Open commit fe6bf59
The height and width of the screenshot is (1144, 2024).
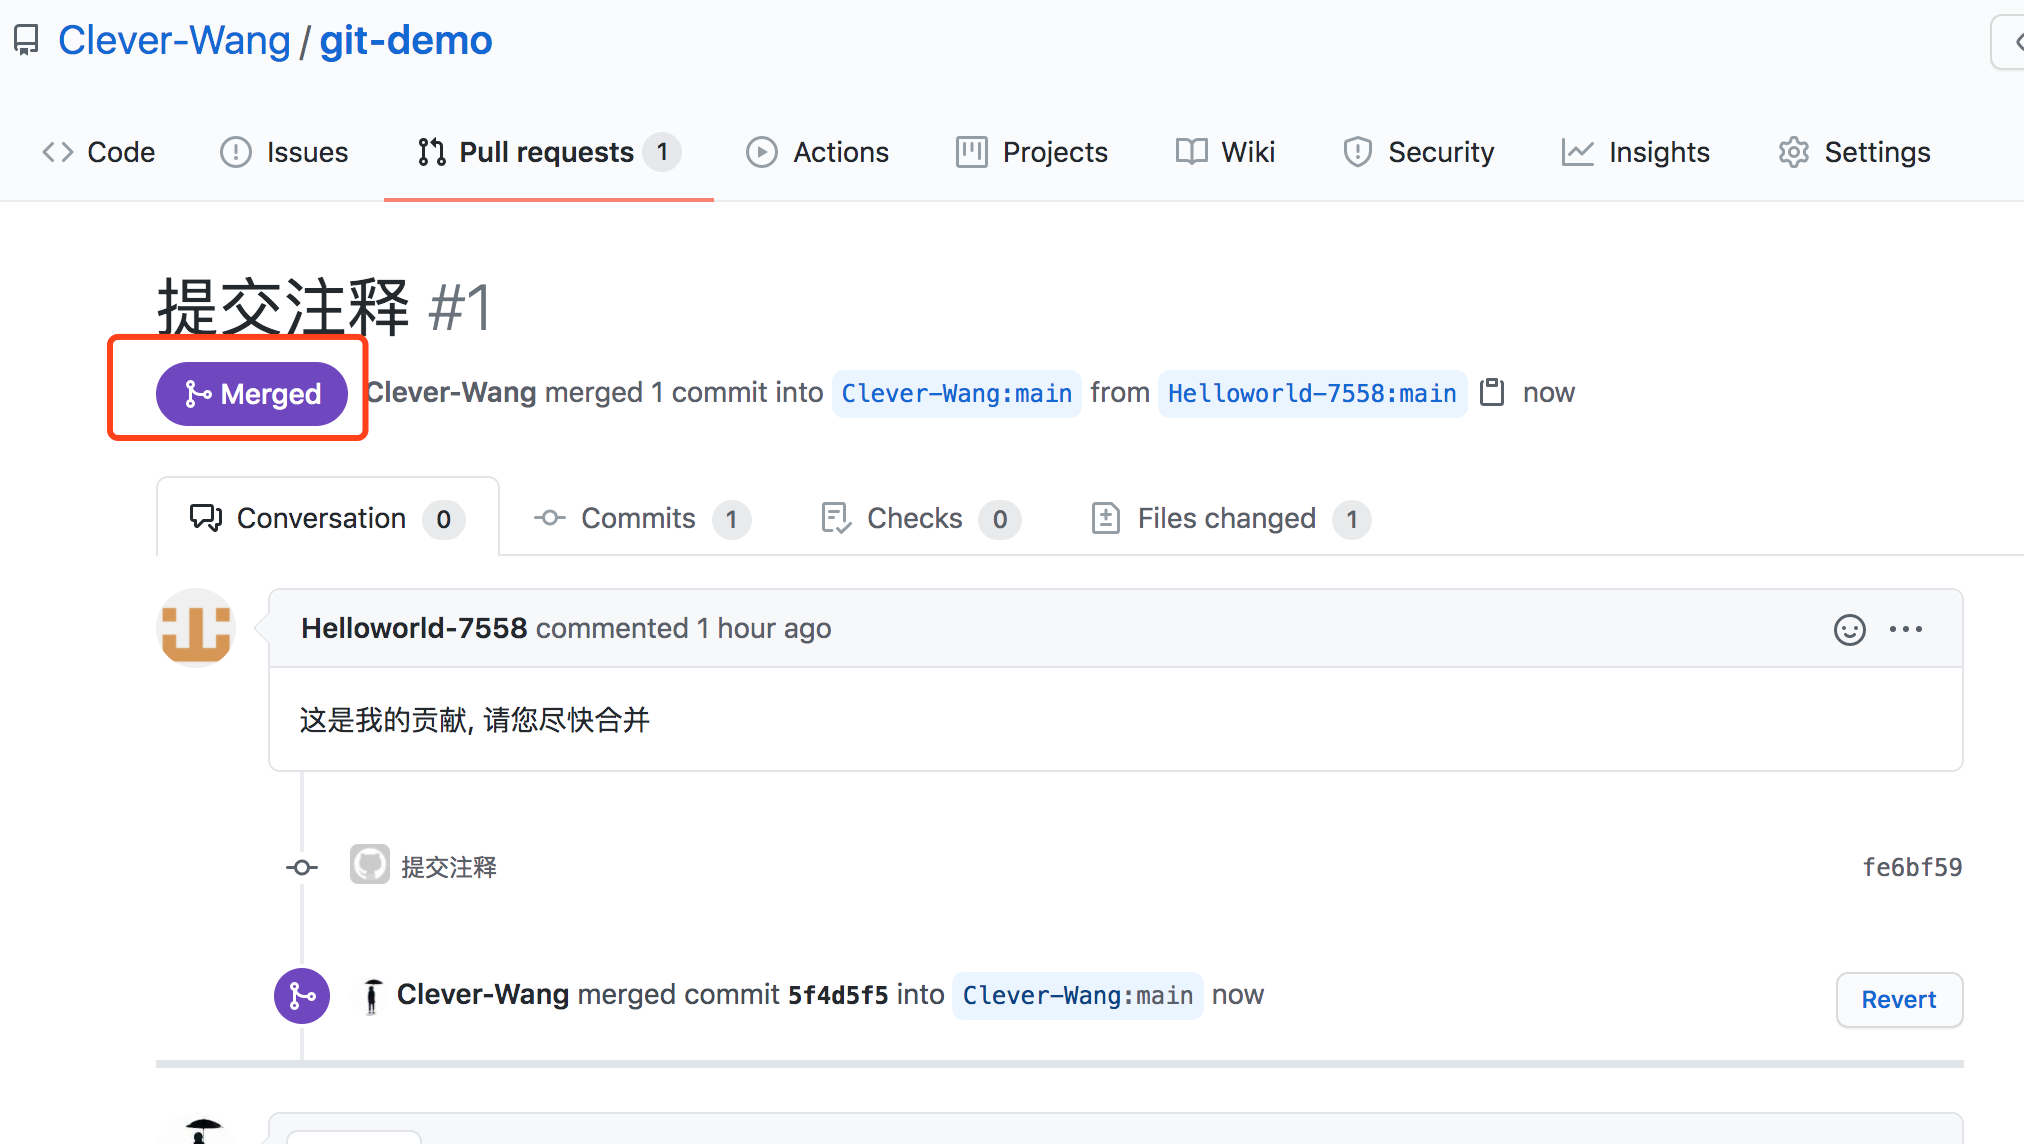pos(1912,866)
